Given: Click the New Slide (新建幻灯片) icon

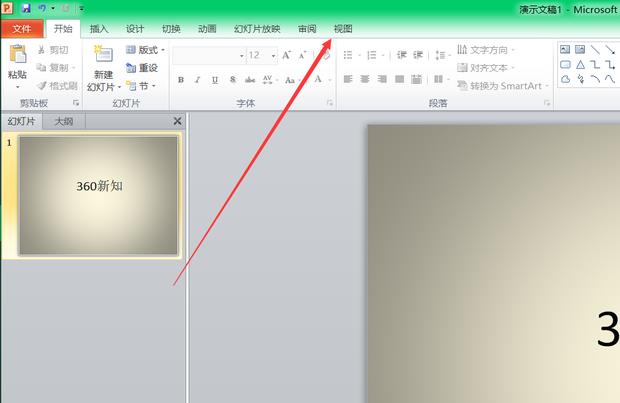Looking at the screenshot, I should 103,56.
